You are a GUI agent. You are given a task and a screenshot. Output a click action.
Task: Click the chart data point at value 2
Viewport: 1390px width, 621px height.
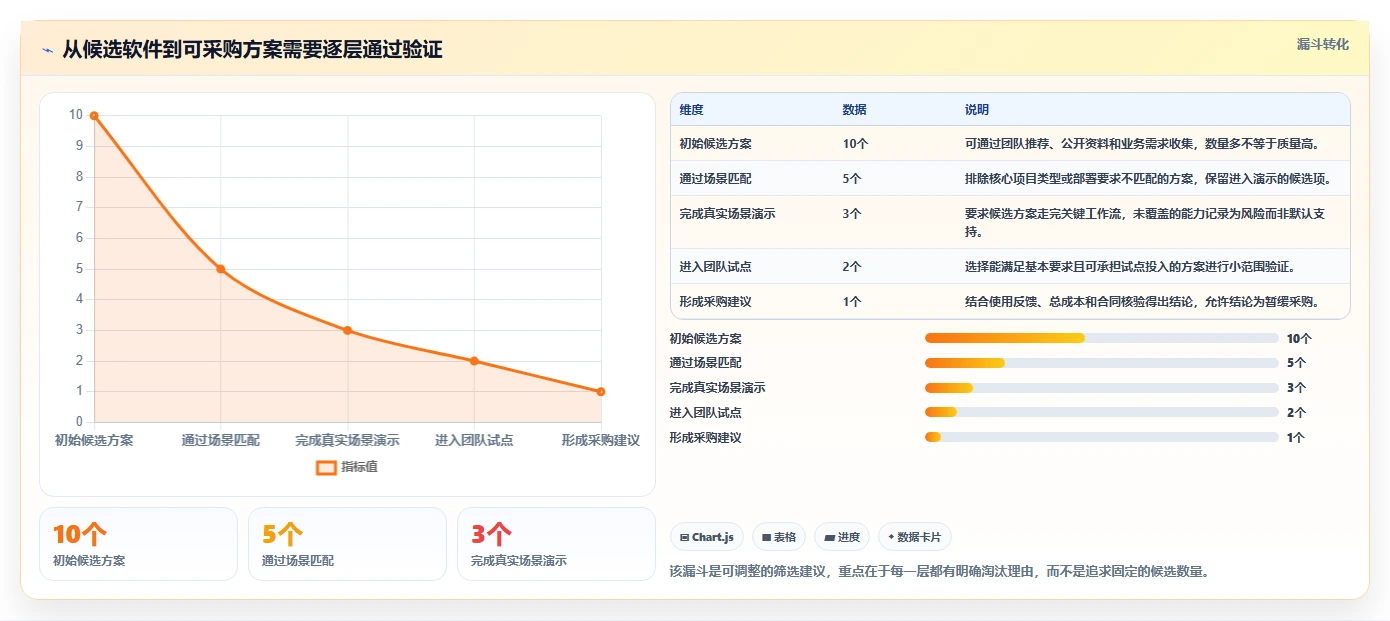474,361
